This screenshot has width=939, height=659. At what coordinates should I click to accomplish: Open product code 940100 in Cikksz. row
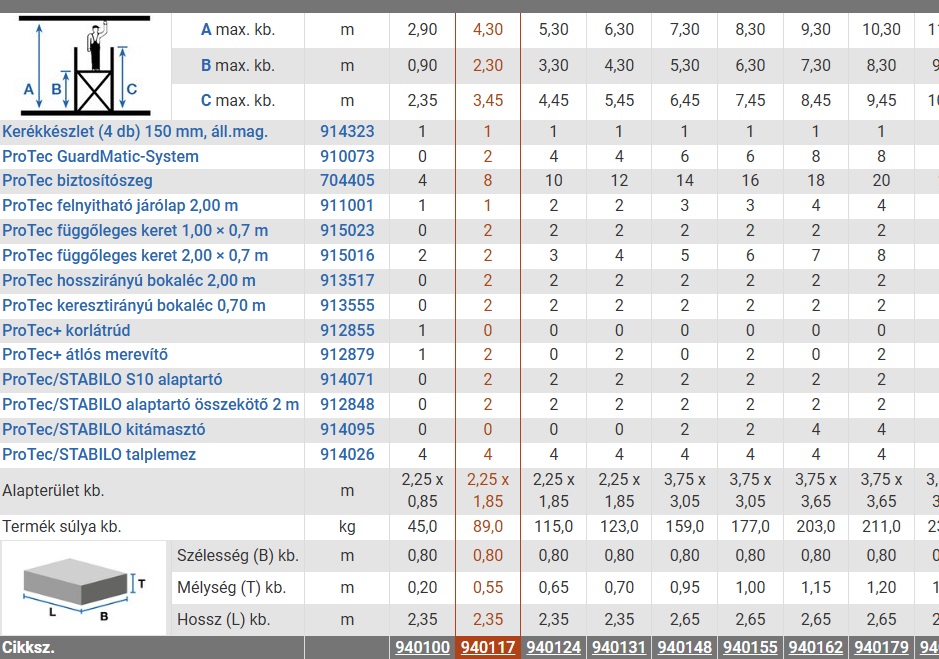(422, 648)
